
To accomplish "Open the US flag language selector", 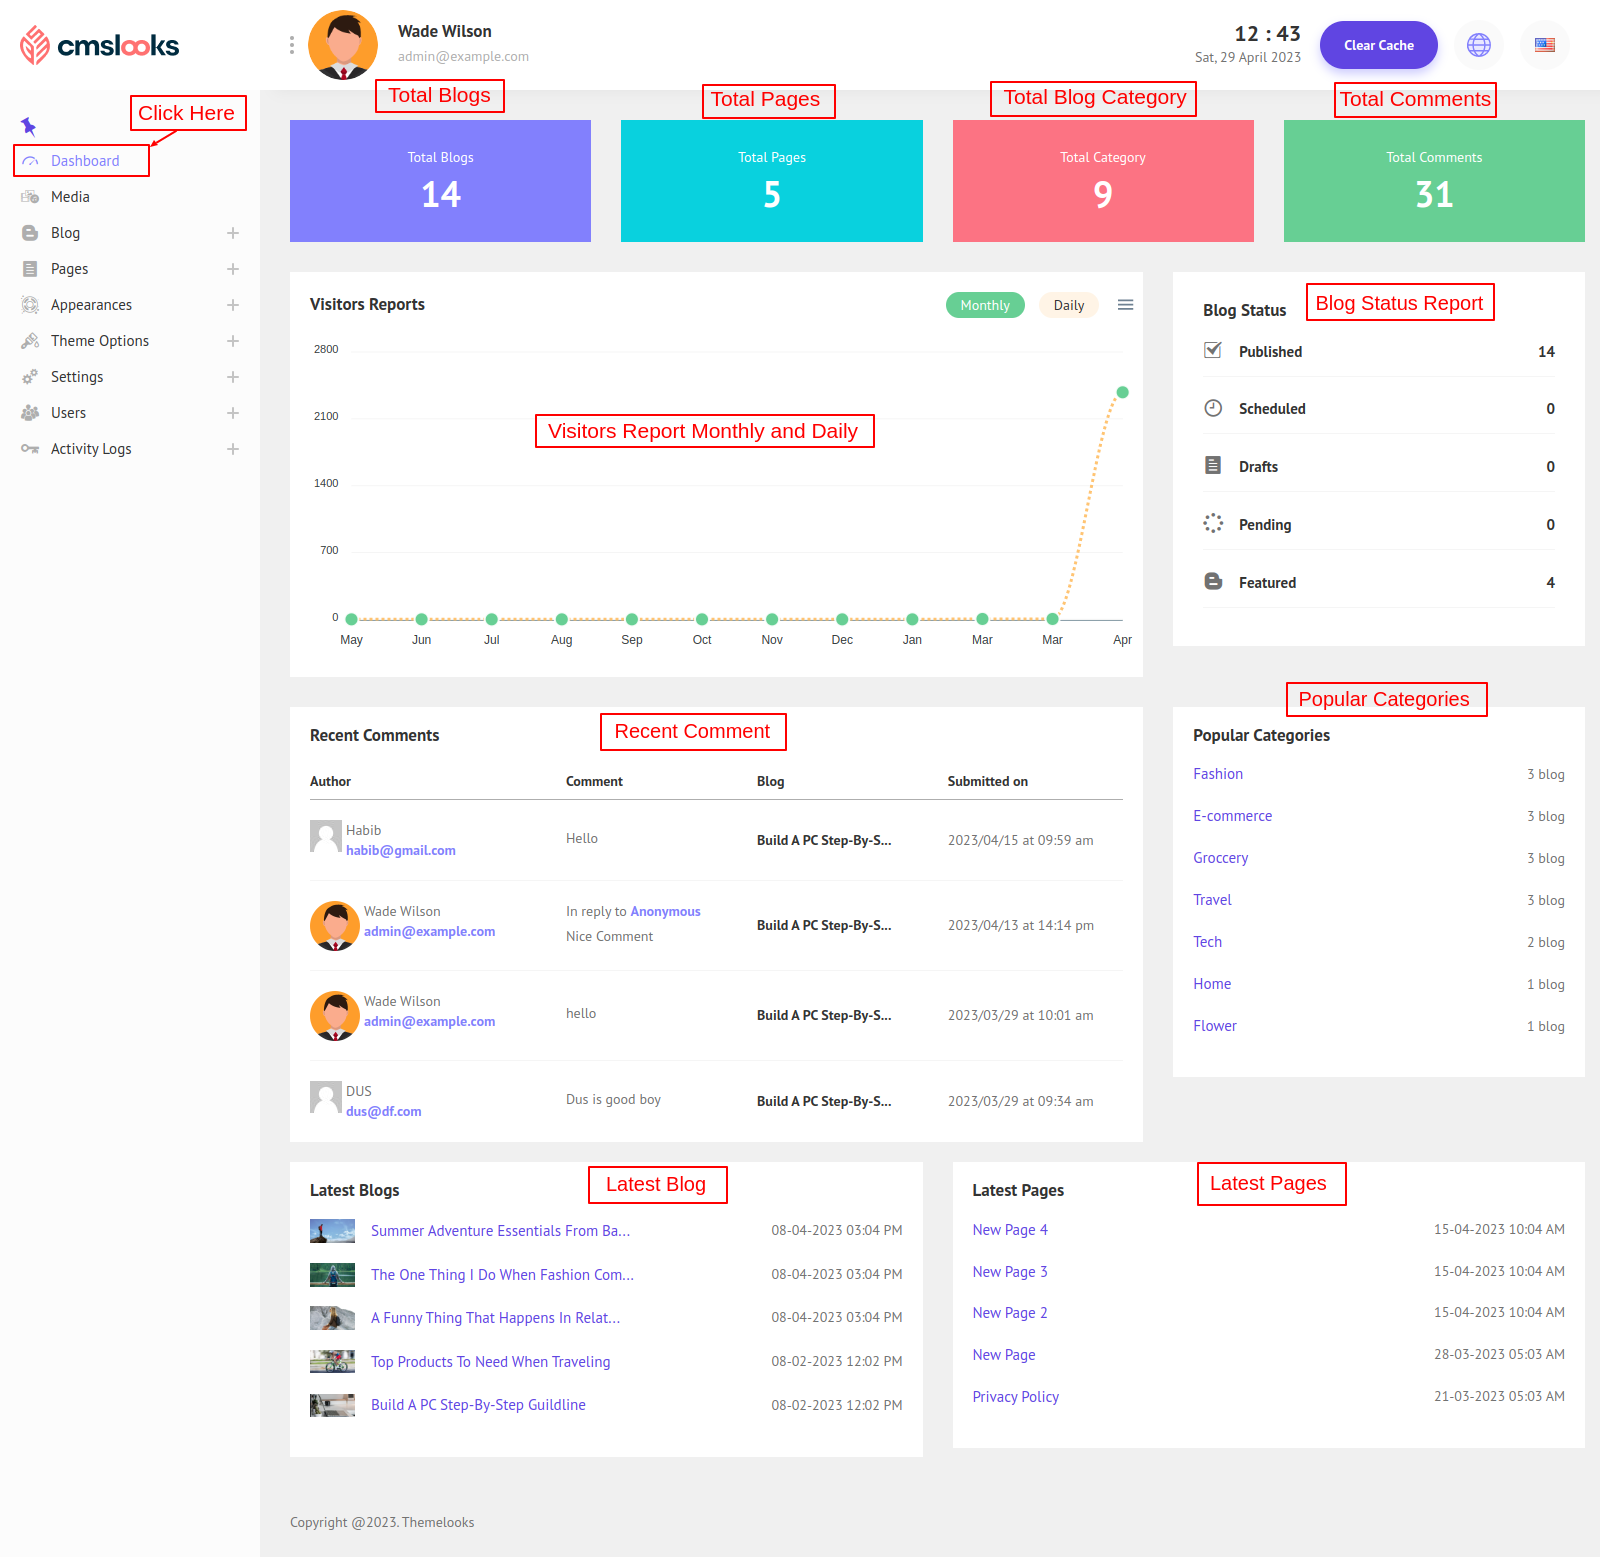I will point(1544,45).
